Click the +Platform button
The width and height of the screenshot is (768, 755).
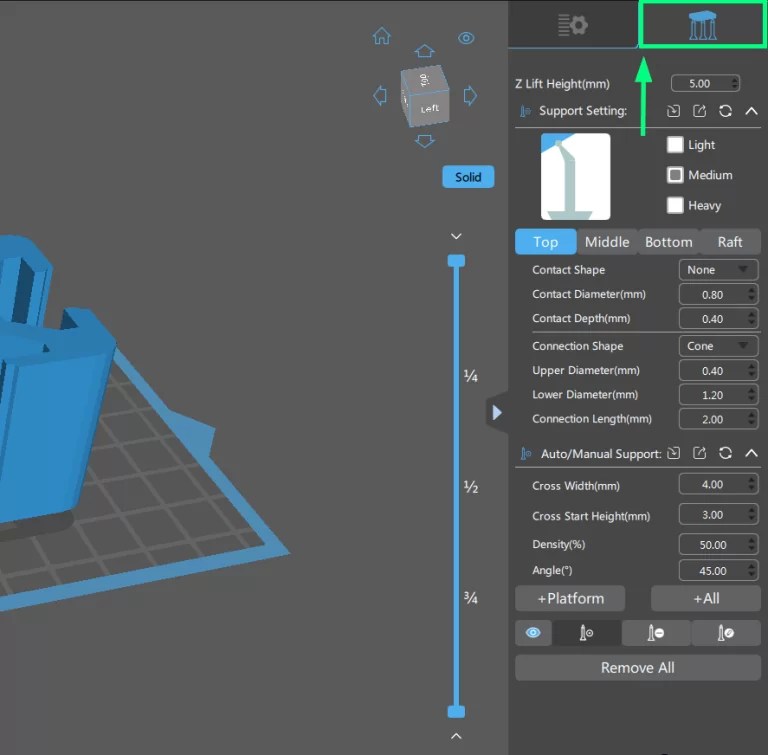pyautogui.click(x=570, y=598)
